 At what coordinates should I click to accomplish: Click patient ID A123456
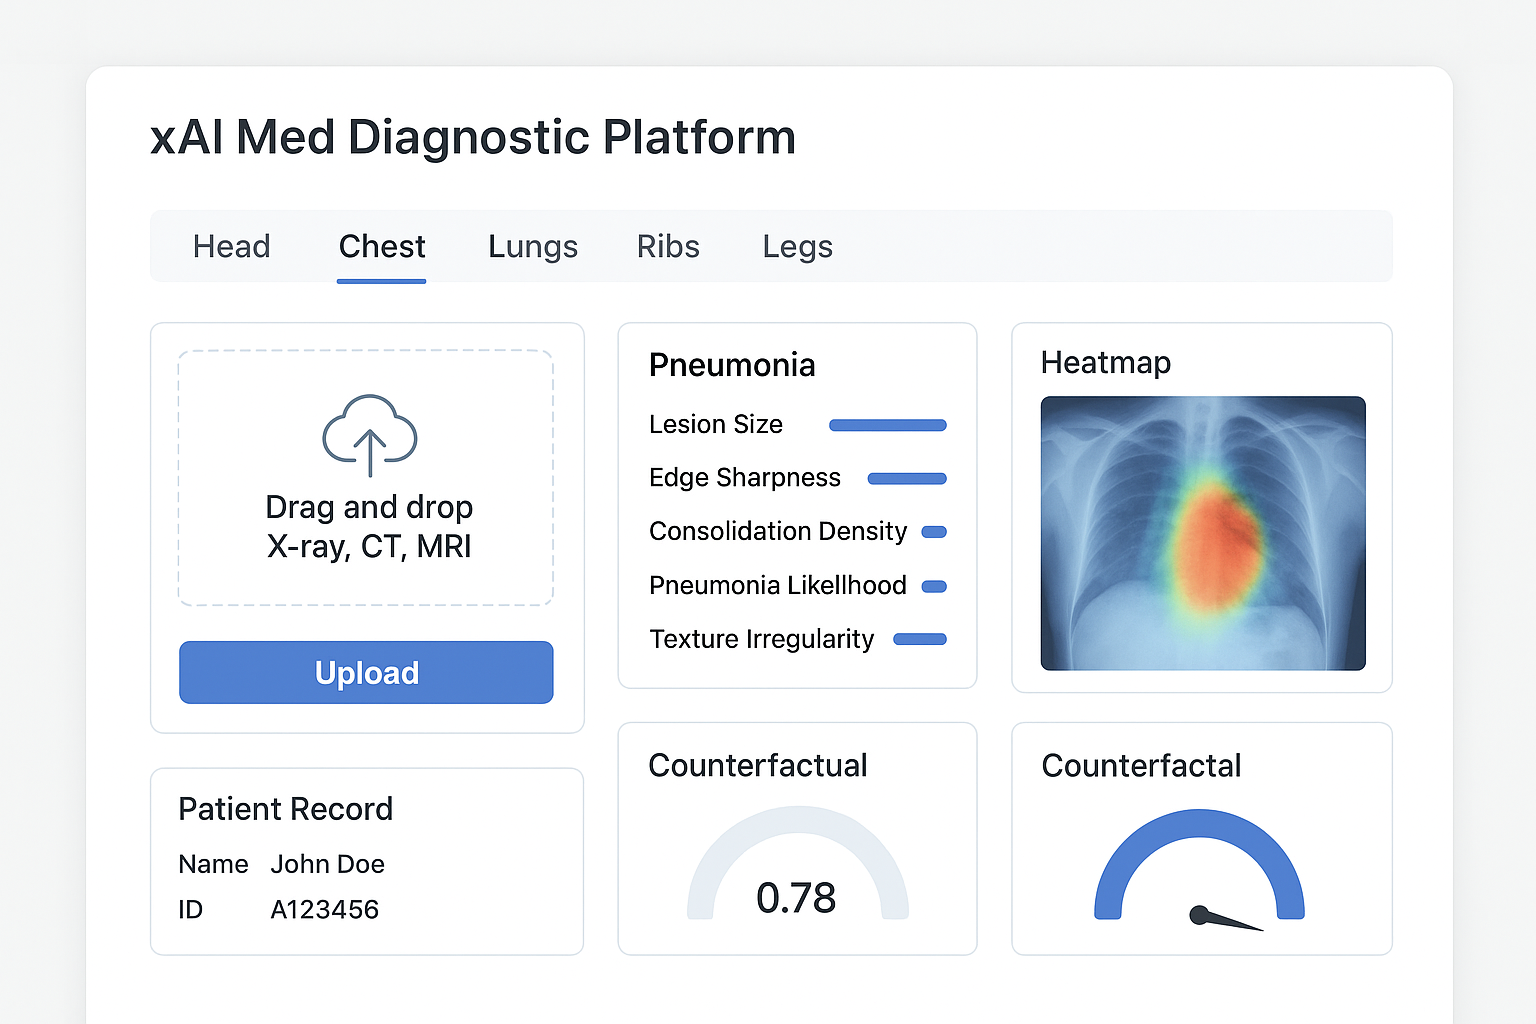(x=325, y=910)
